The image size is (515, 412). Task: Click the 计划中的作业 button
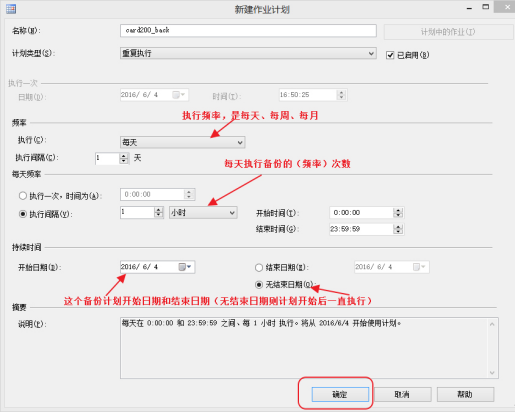click(x=448, y=32)
